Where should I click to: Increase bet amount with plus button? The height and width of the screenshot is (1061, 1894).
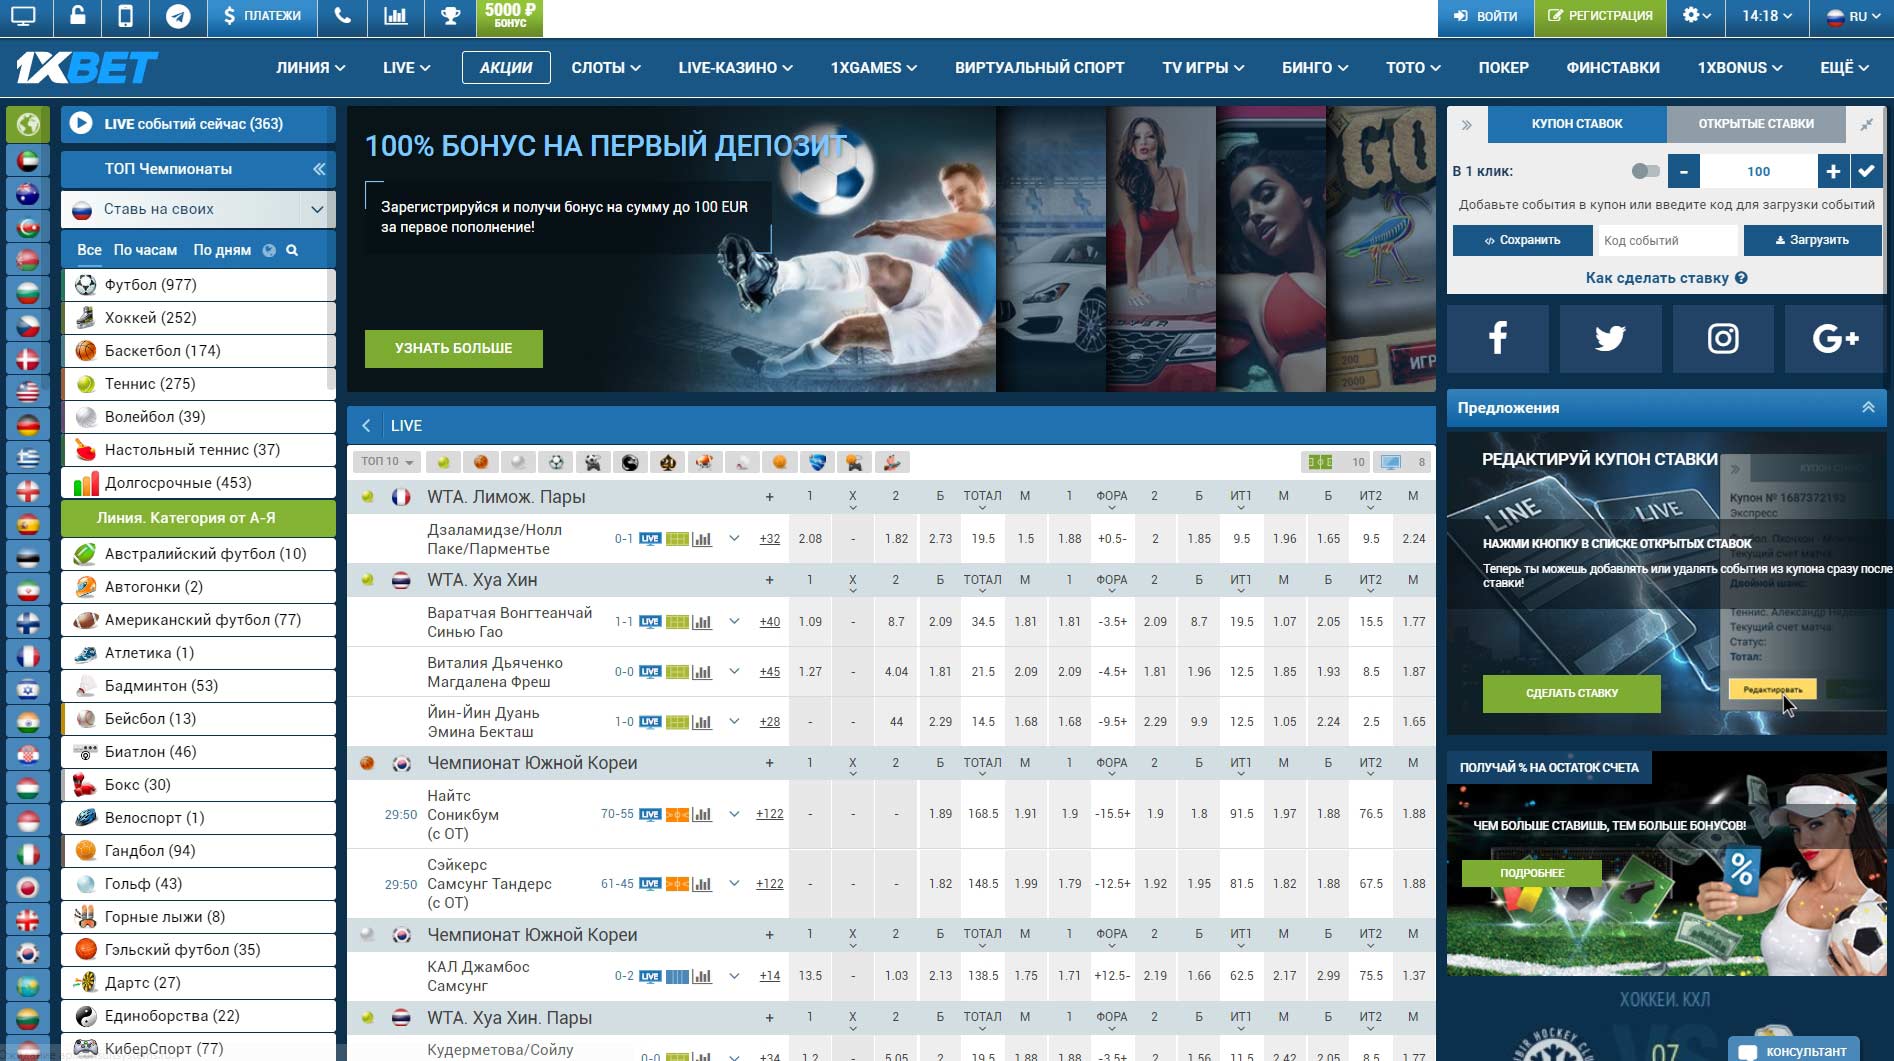click(x=1832, y=171)
